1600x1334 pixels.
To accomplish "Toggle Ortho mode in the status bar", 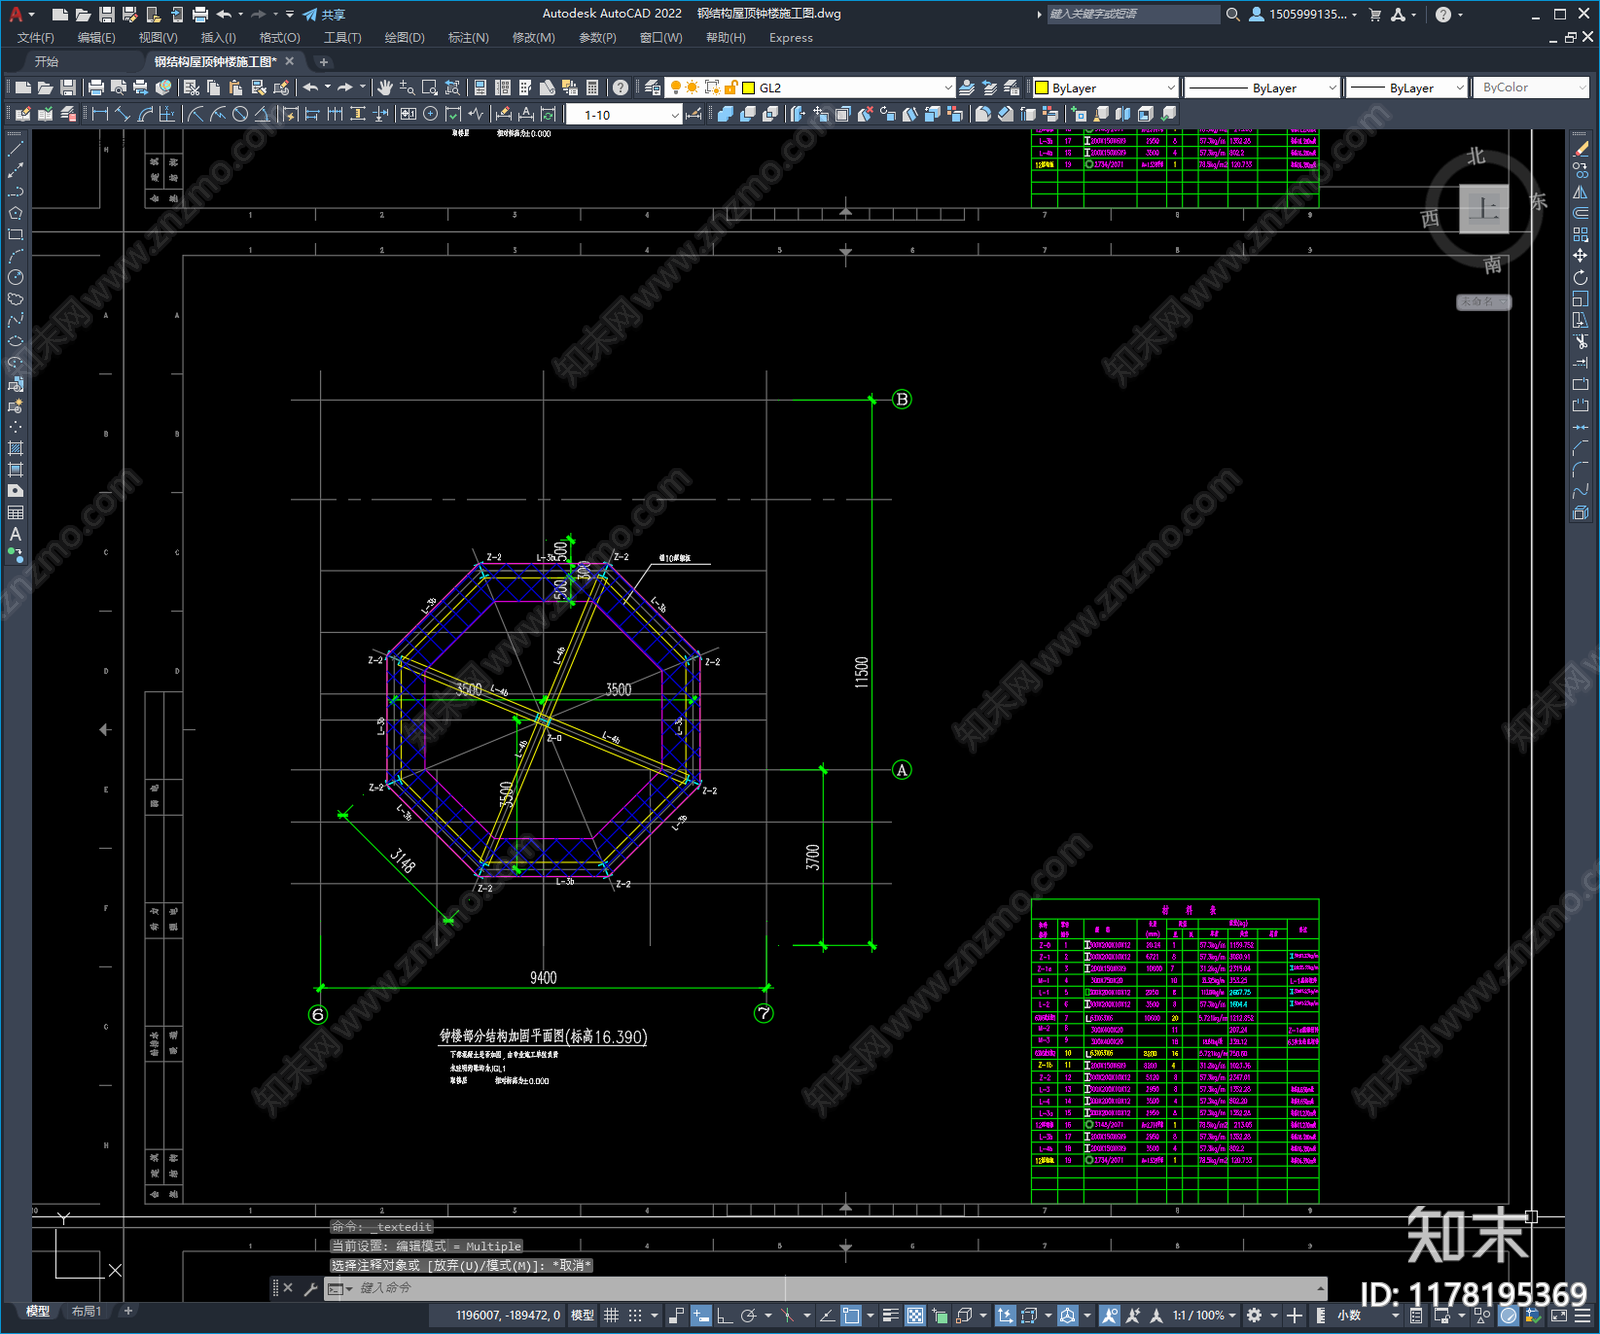I will point(724,1316).
